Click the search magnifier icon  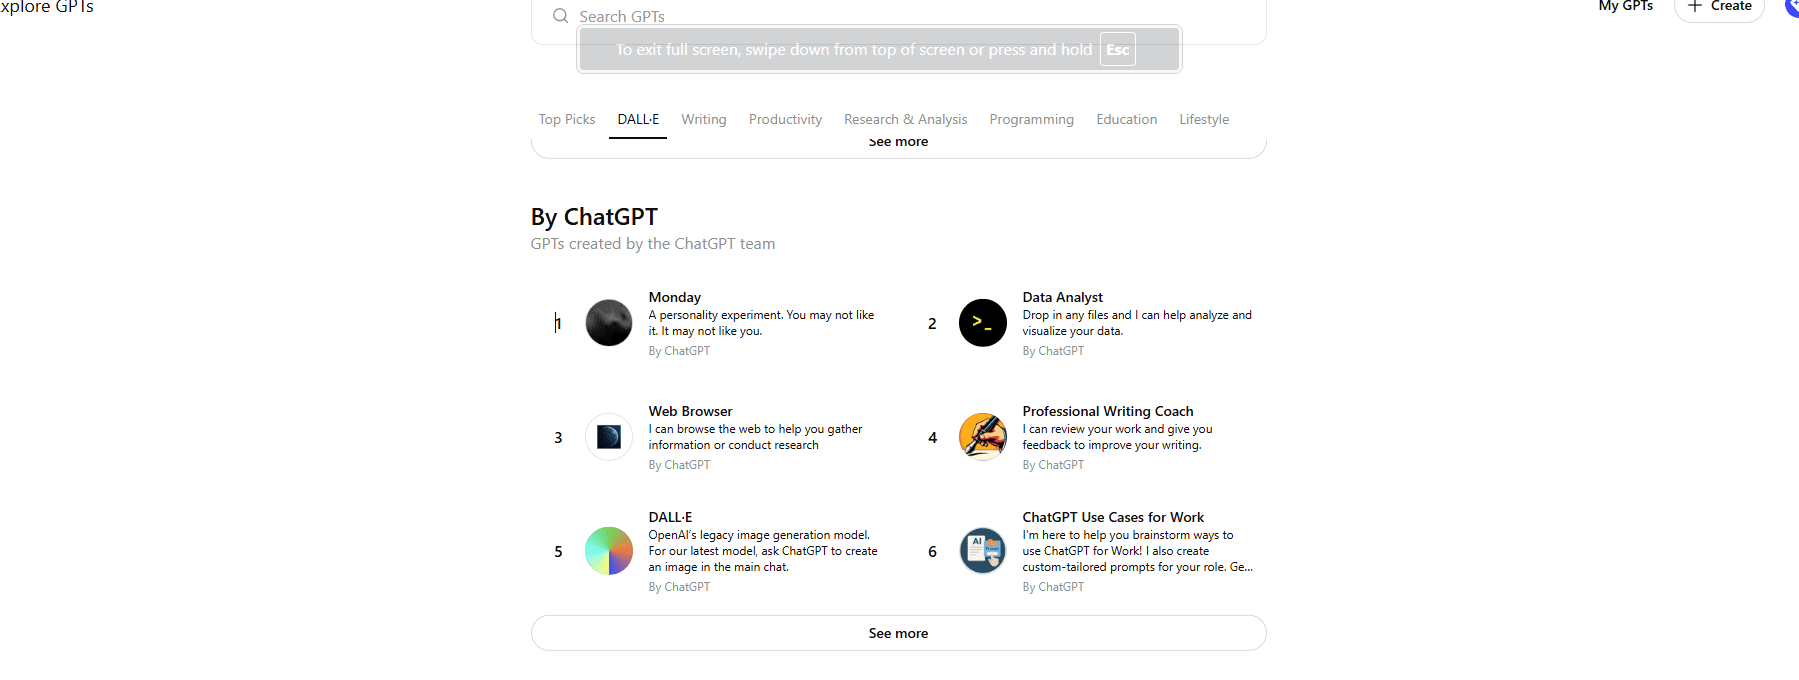tap(560, 16)
